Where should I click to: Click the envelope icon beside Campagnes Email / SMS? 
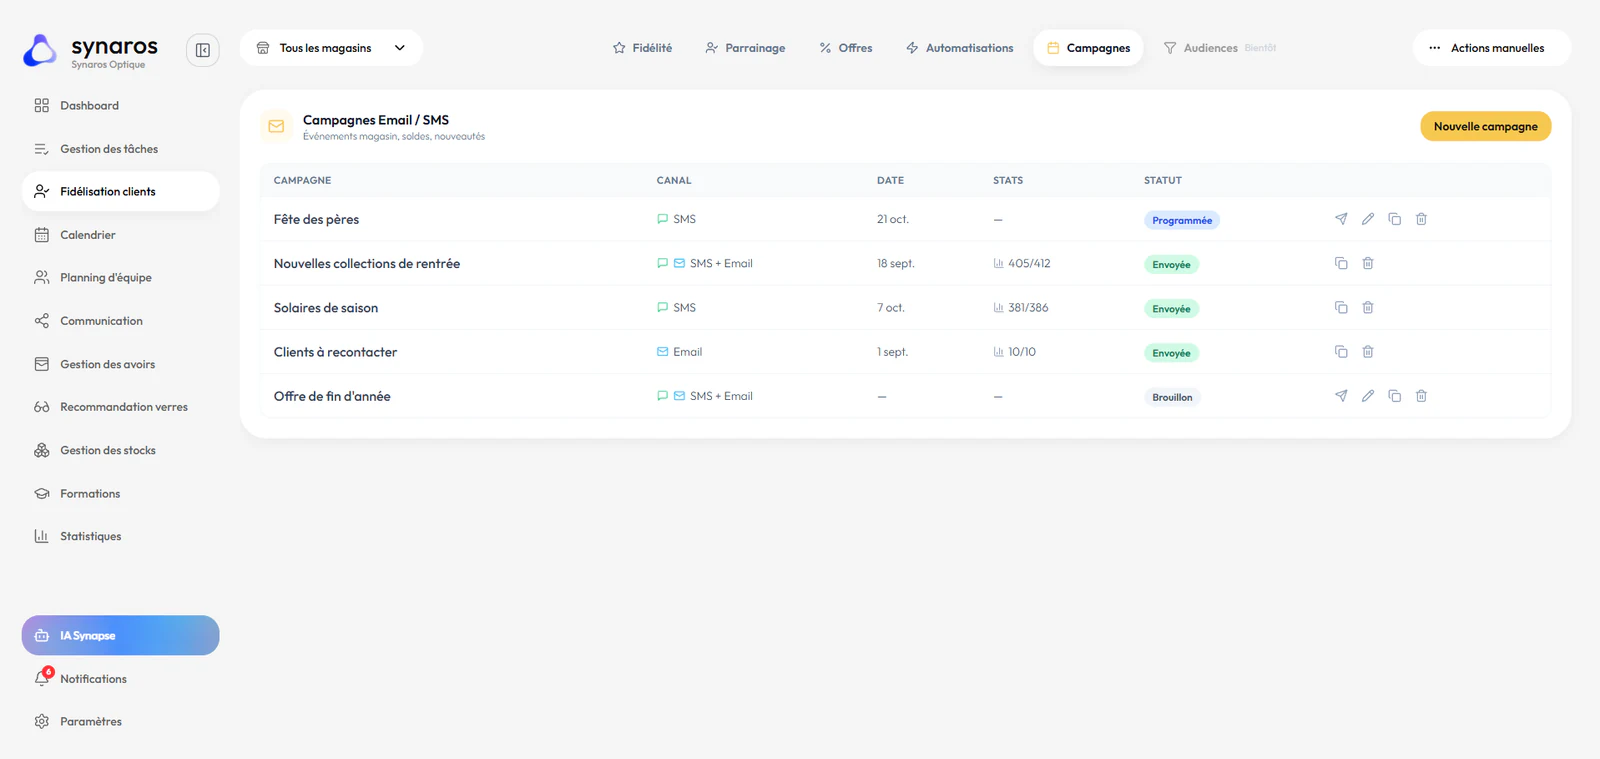pos(276,126)
